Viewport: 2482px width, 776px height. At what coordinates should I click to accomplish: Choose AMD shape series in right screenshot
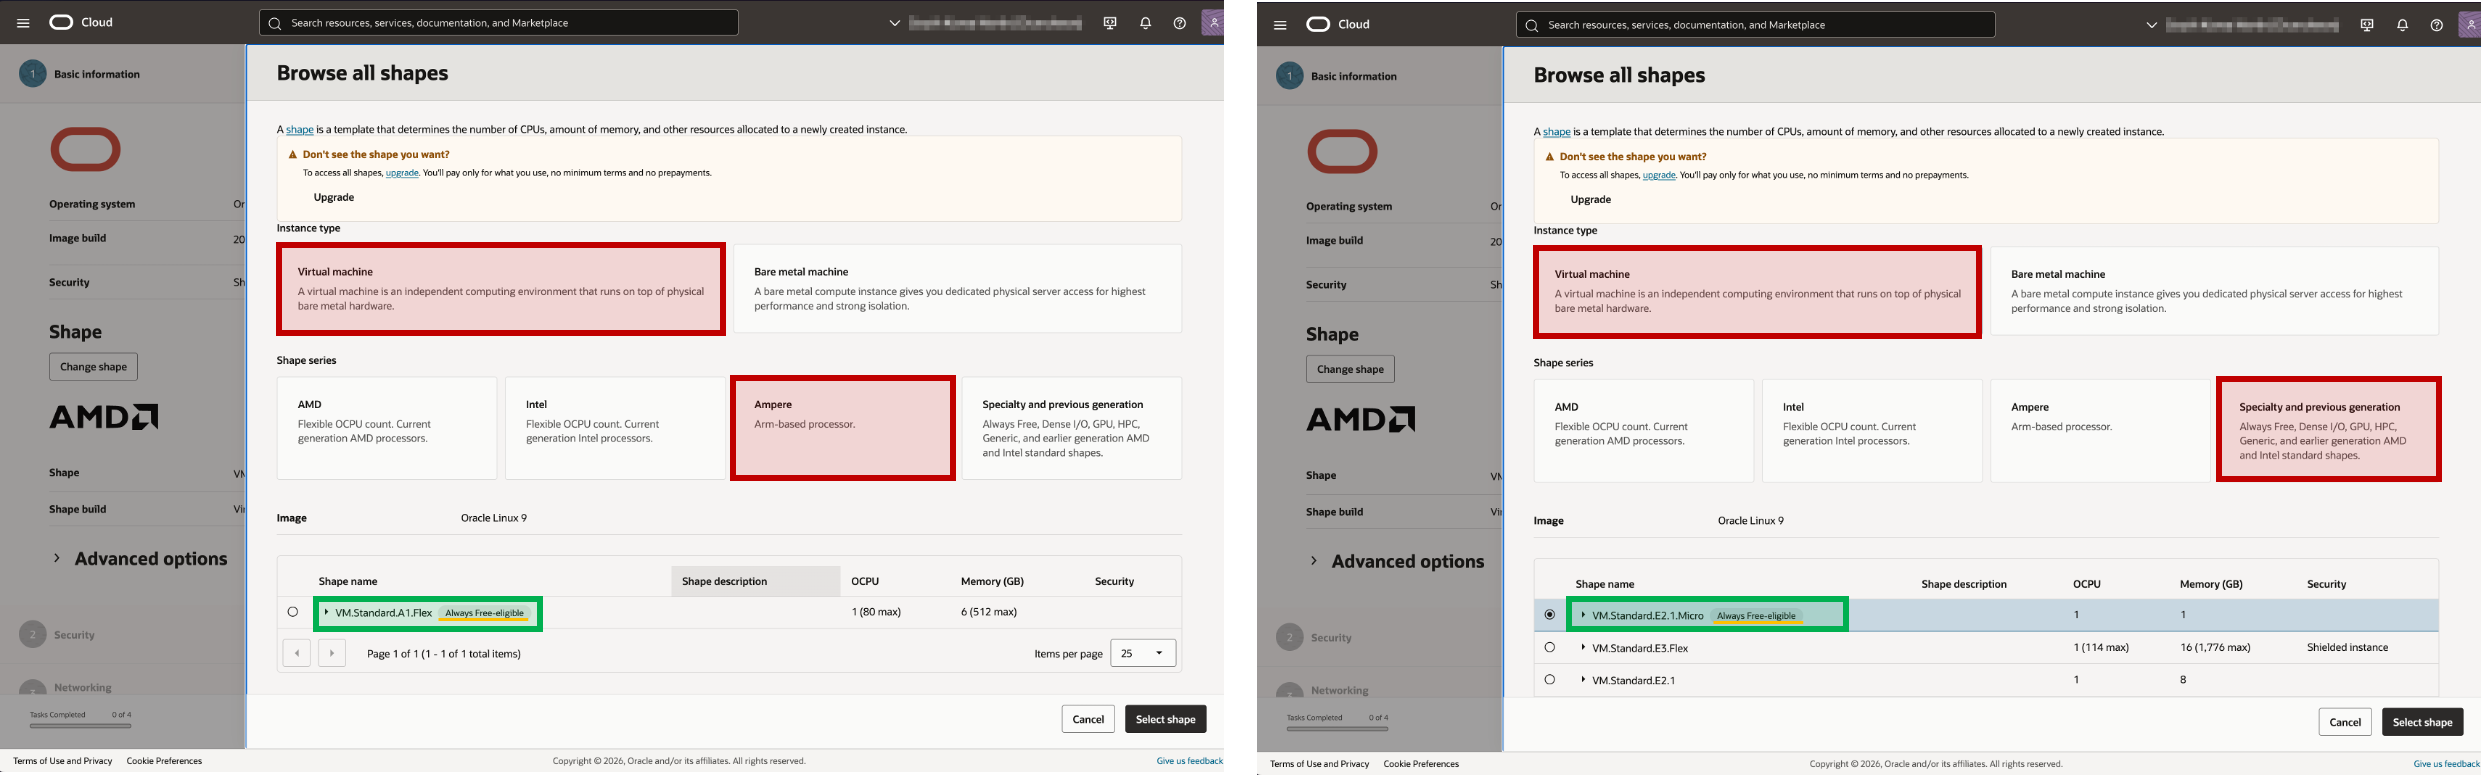coord(1644,431)
